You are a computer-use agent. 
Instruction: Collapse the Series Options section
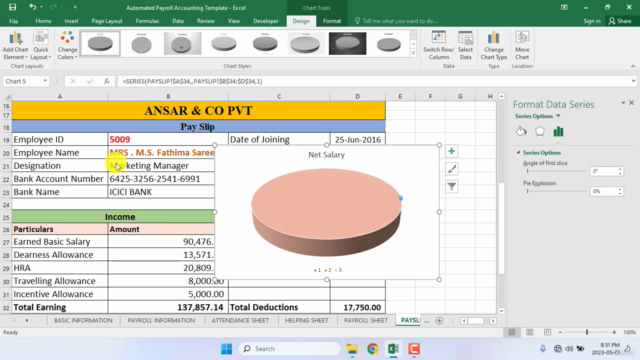tap(518, 153)
